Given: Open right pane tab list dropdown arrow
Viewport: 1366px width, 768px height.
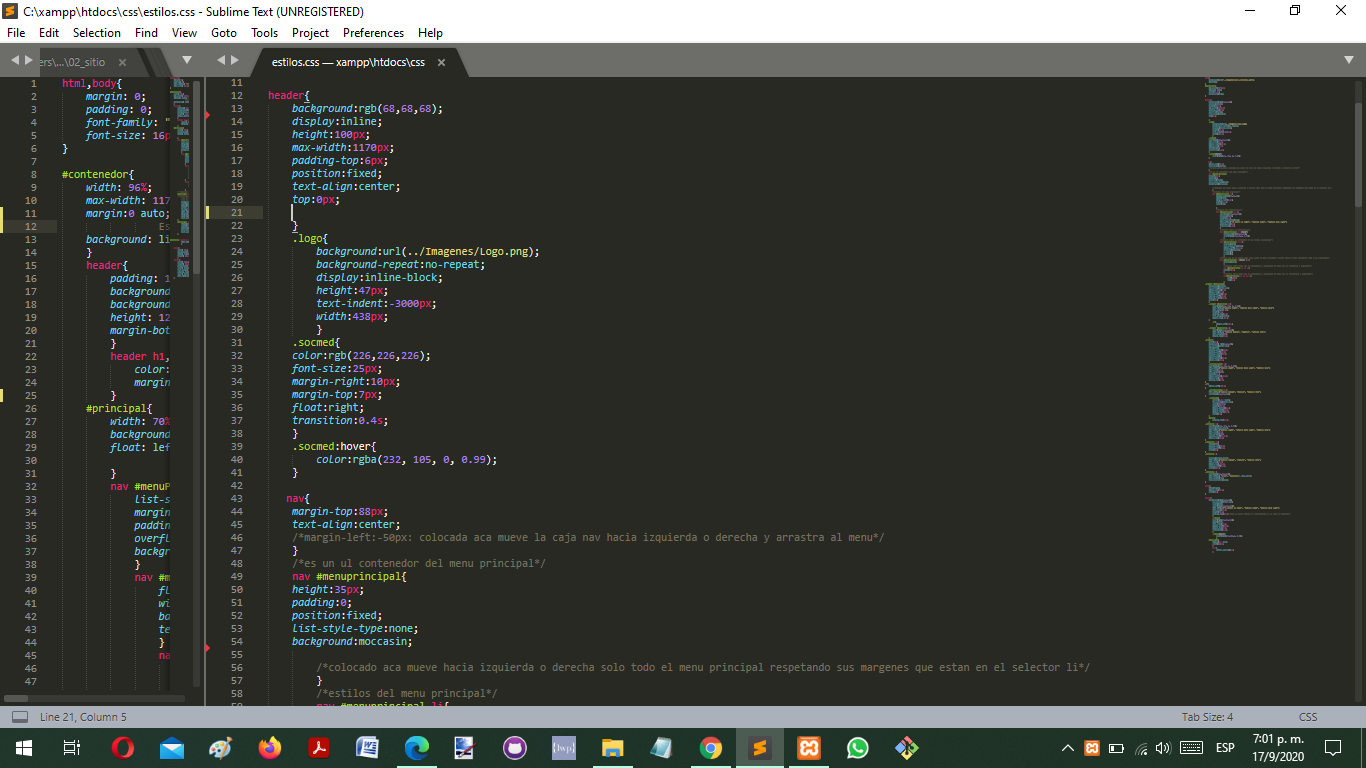Looking at the screenshot, I should pos(1349,60).
